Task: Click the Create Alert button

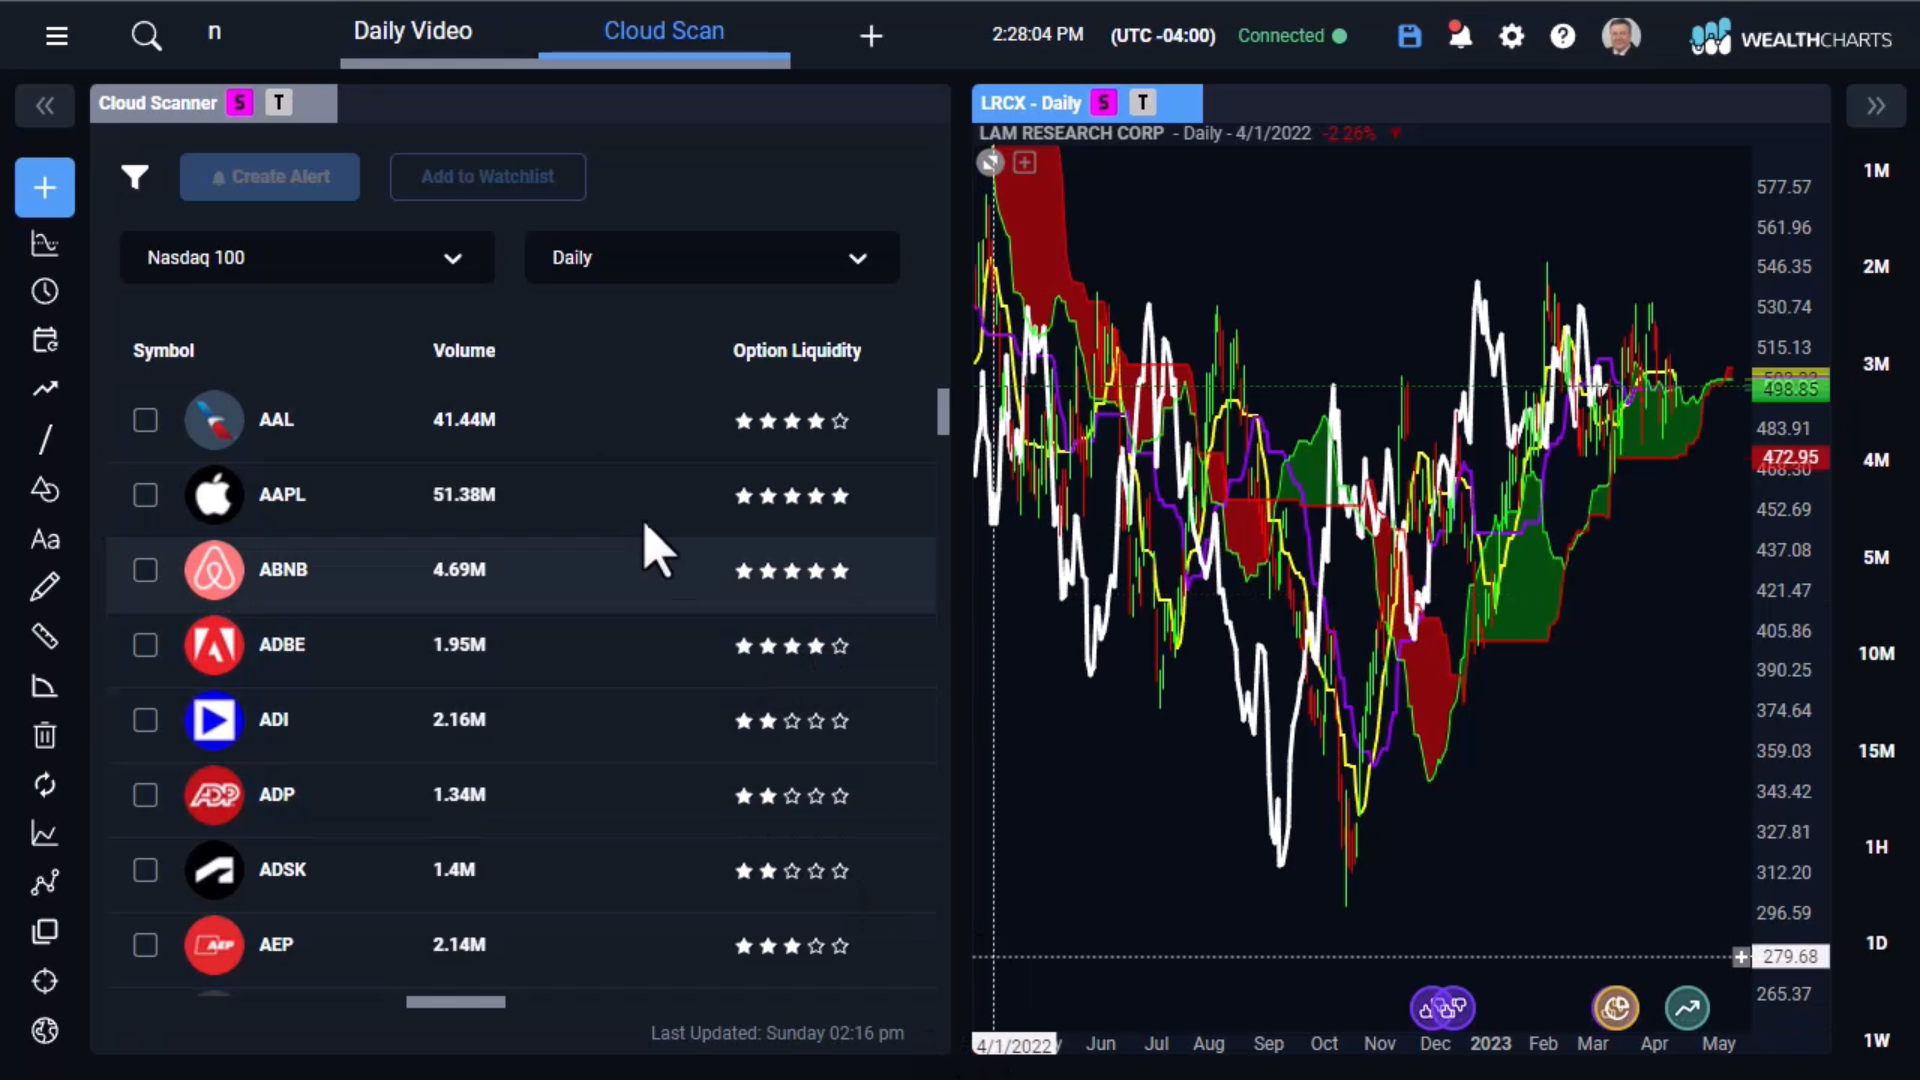Action: point(270,177)
